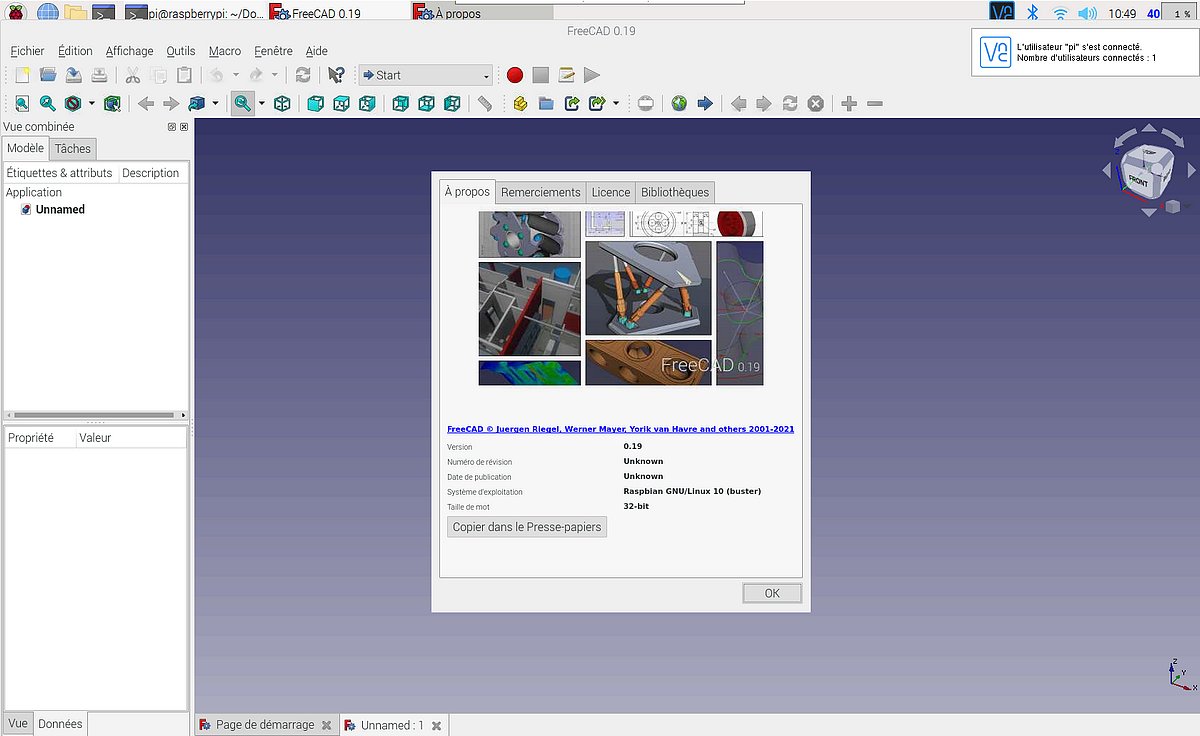This screenshot has height=736, width=1200.
Task: Save the document using the toolbar icon
Action: click(x=74, y=75)
